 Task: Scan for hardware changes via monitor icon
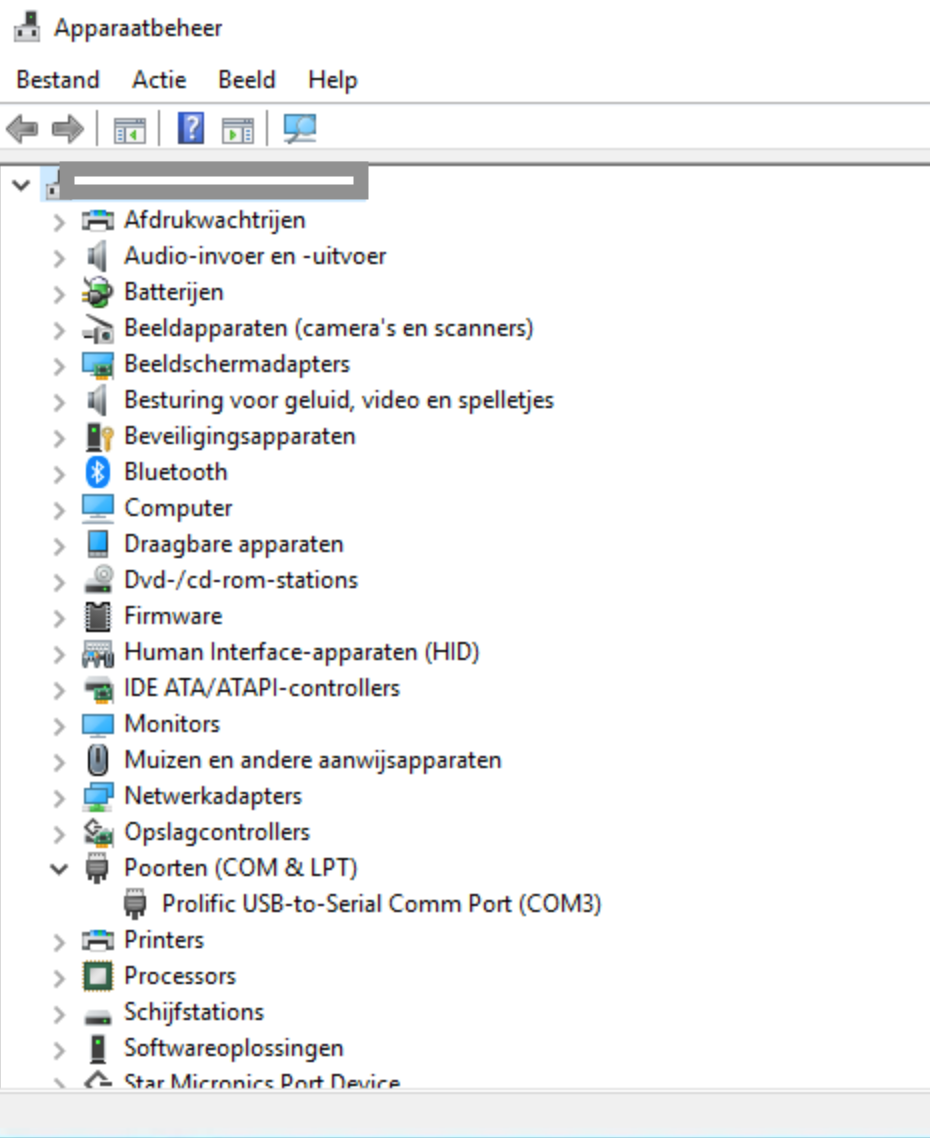[300, 129]
